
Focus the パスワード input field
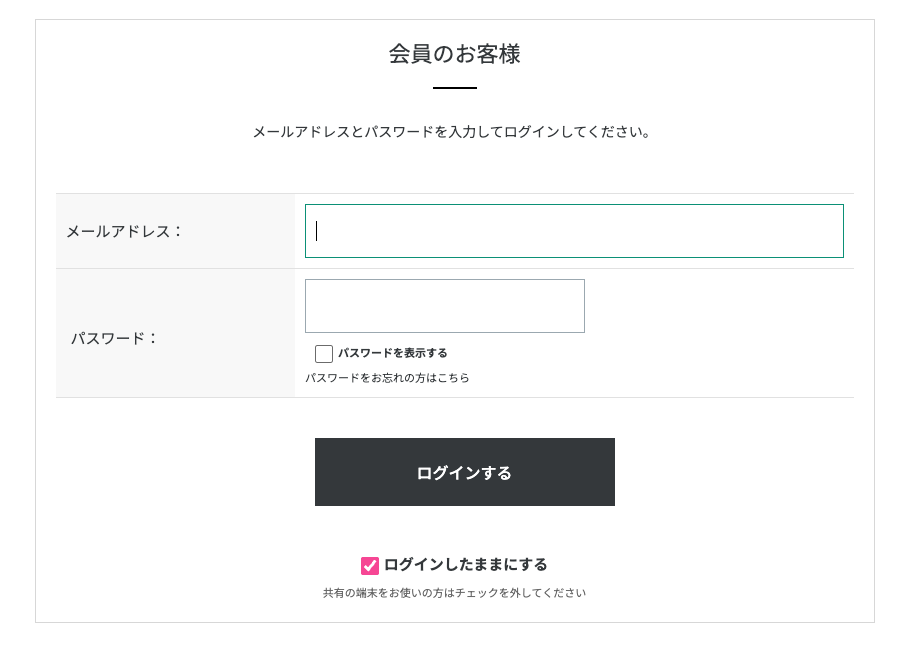tap(445, 306)
